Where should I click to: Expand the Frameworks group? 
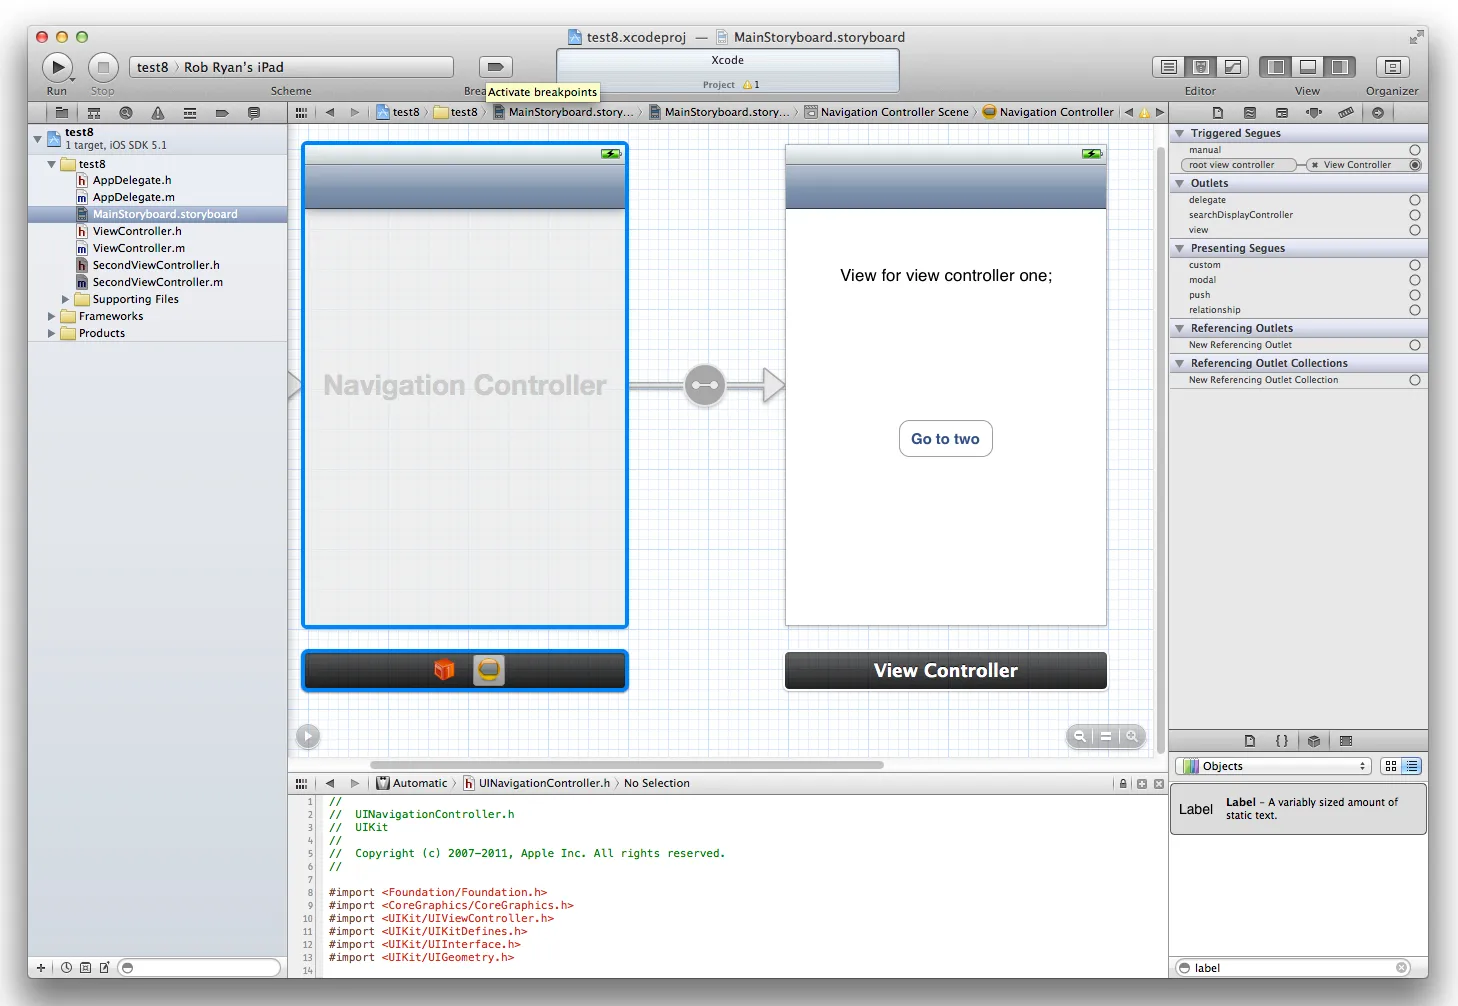point(52,316)
